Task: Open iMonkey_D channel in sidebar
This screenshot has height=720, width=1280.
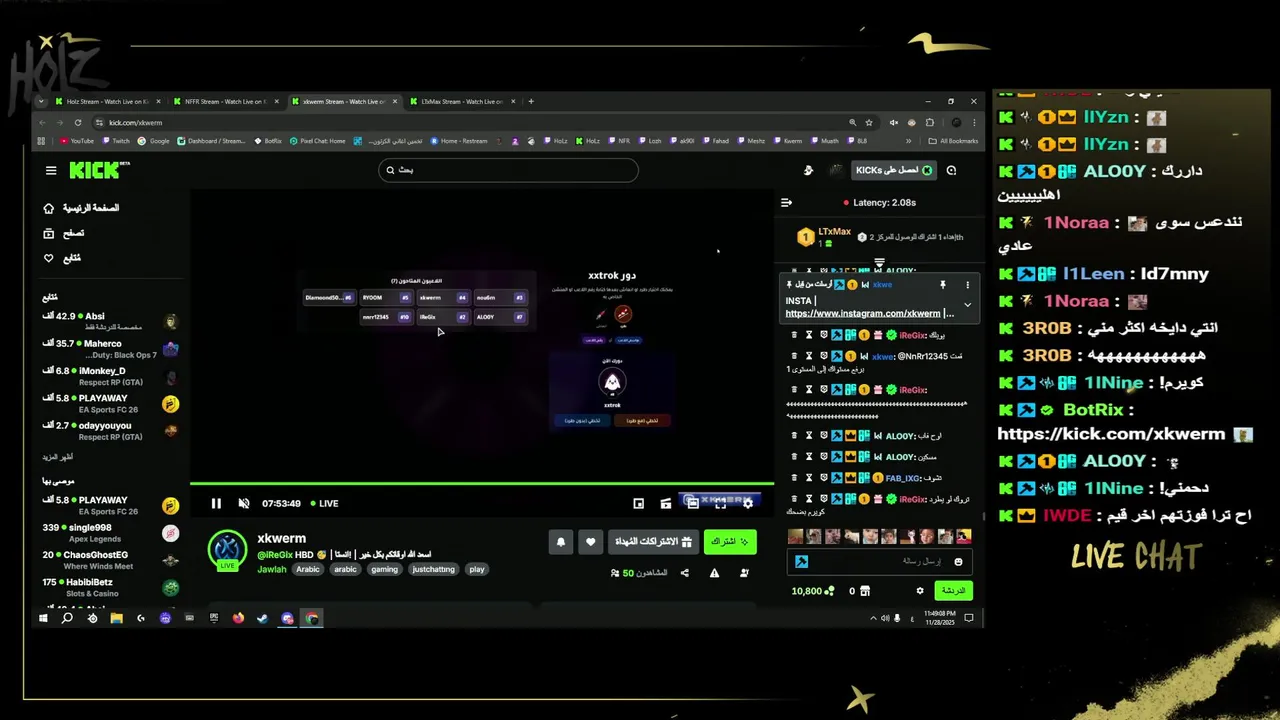Action: [110, 376]
